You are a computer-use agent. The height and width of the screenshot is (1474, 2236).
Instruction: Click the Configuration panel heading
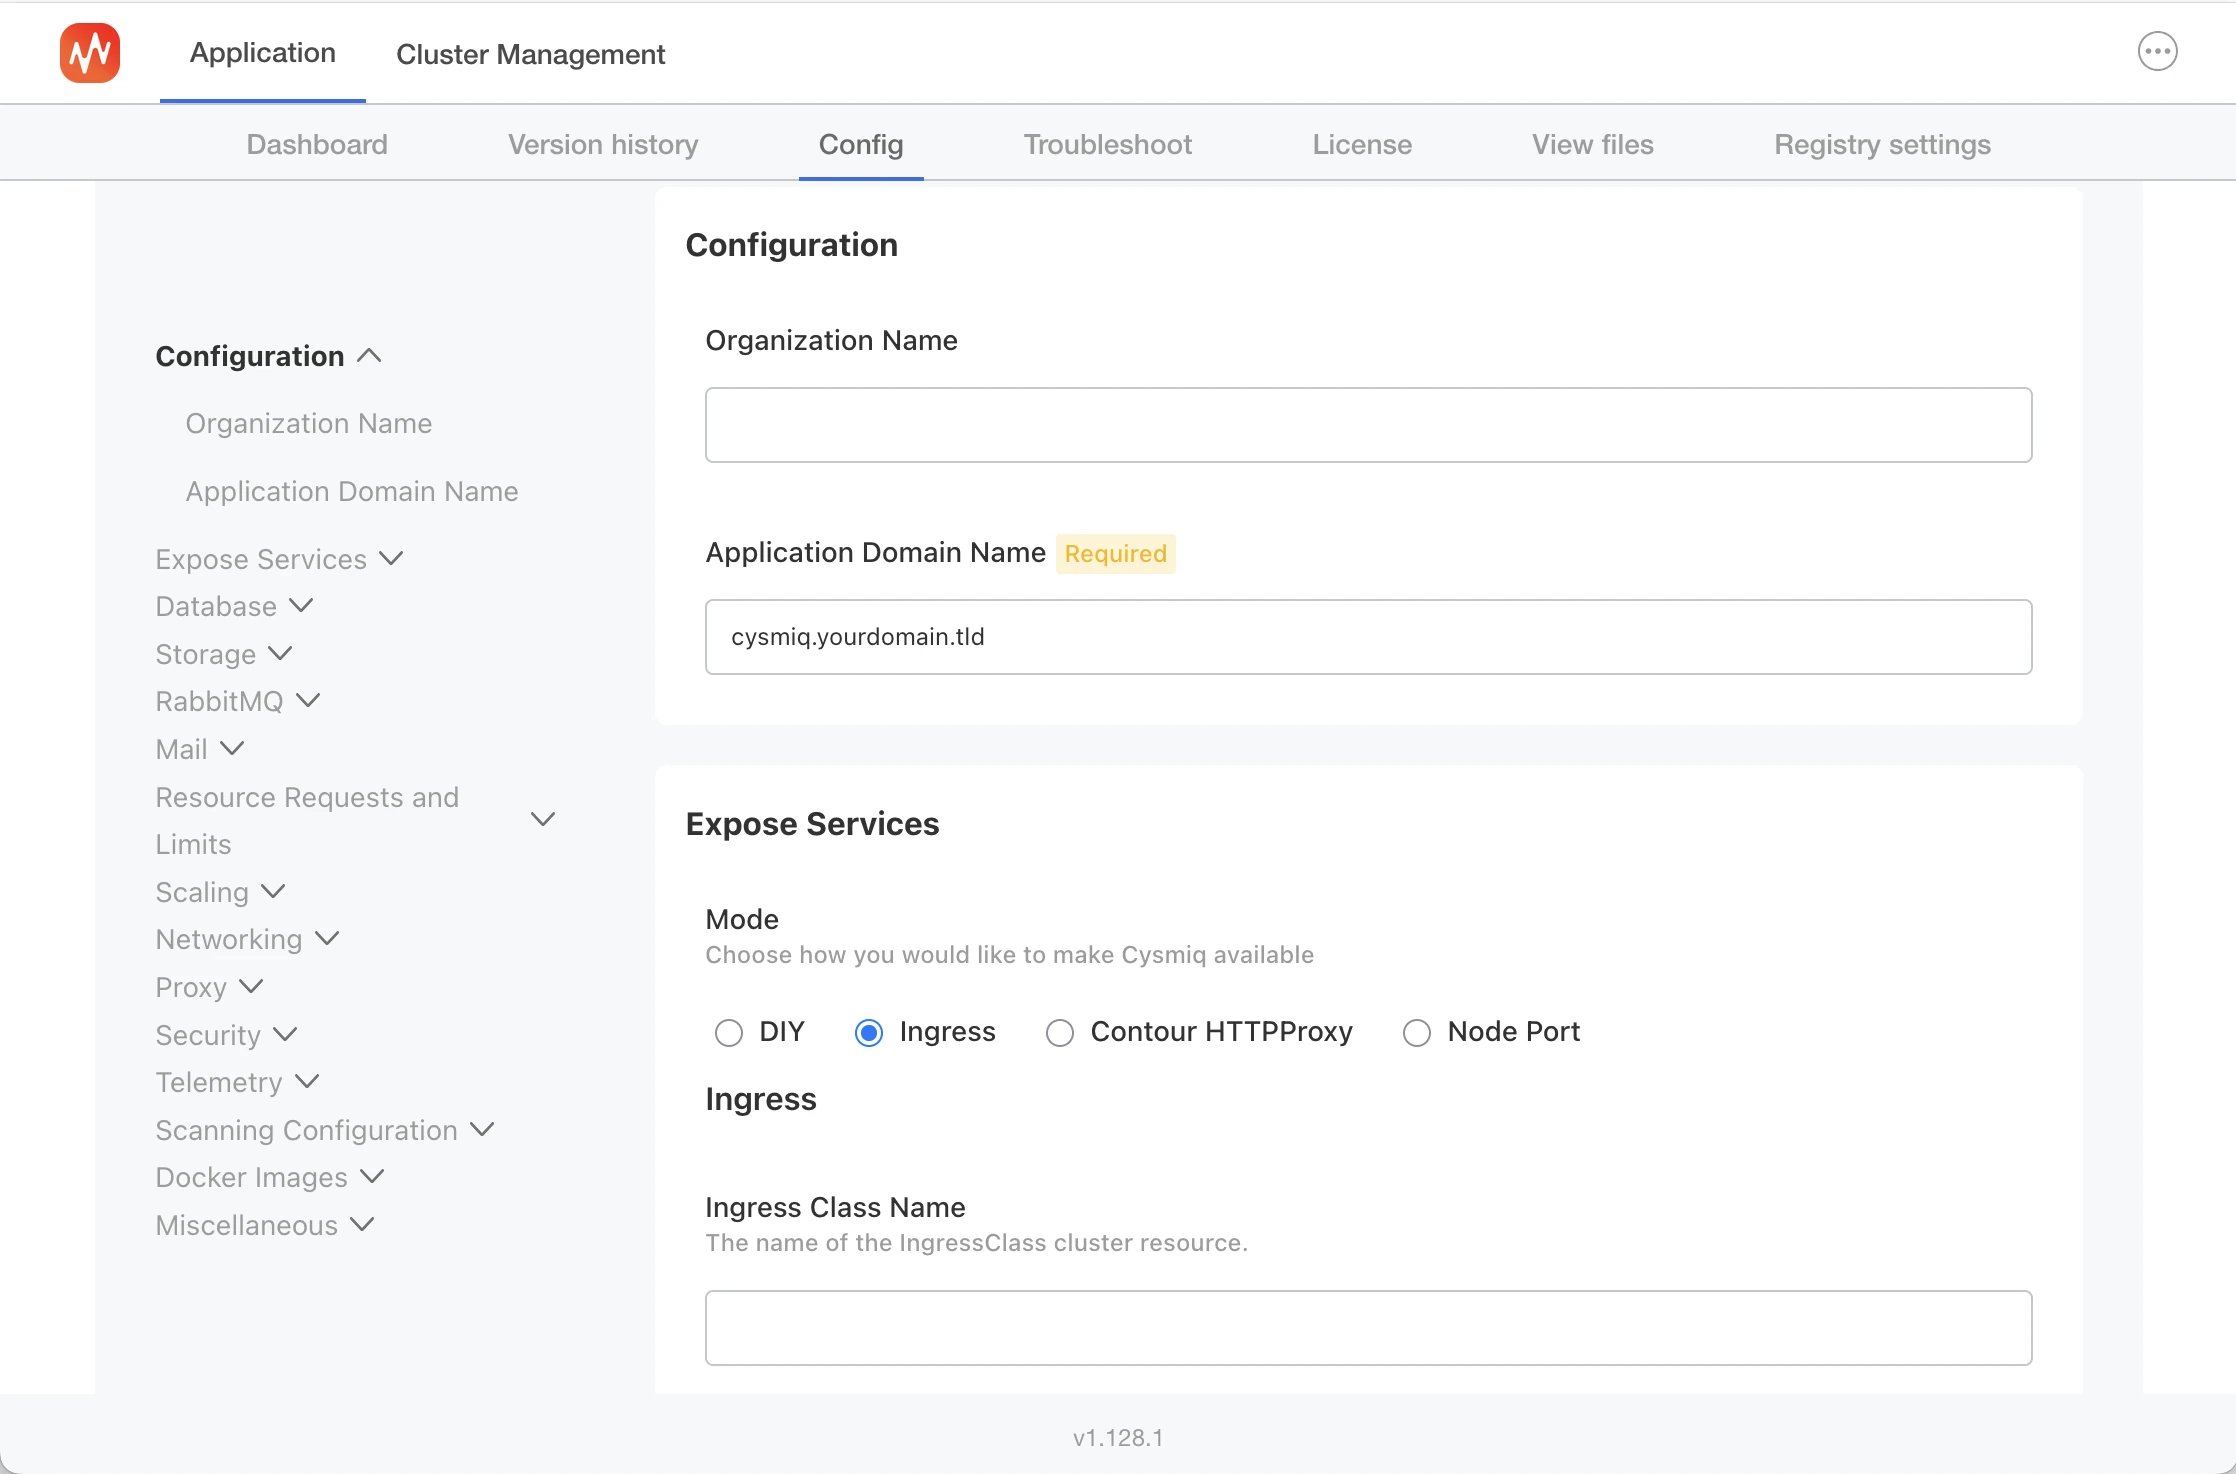tap(791, 245)
